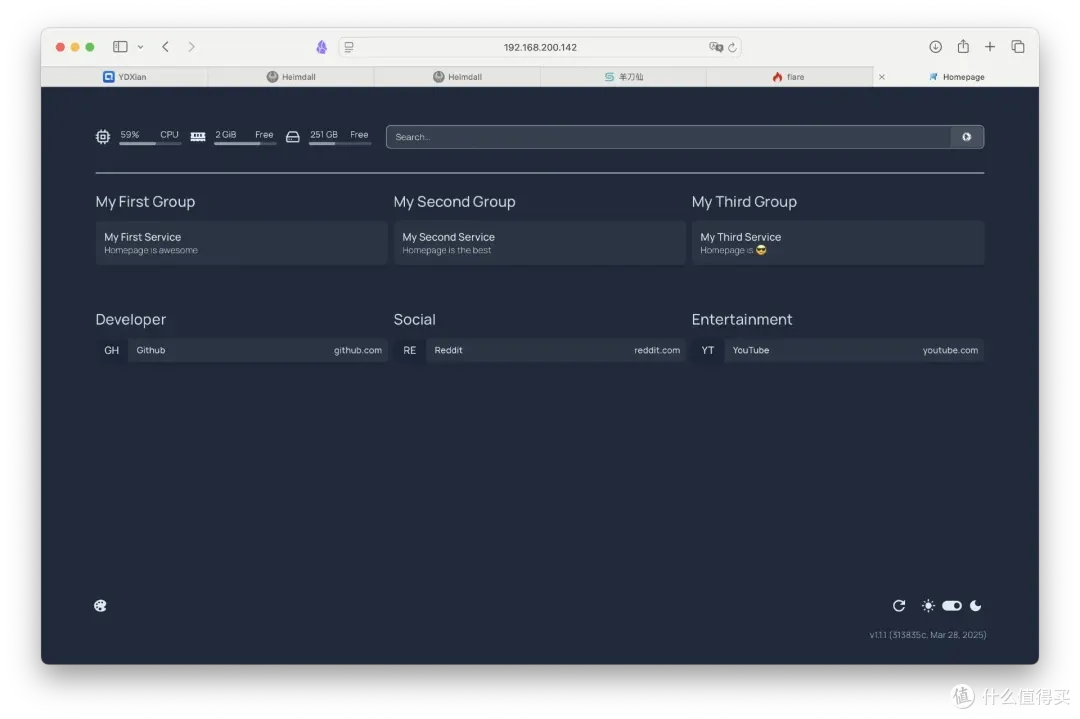Click the sun light-mode icon
The image size is (1080, 719).
[x=928, y=605]
